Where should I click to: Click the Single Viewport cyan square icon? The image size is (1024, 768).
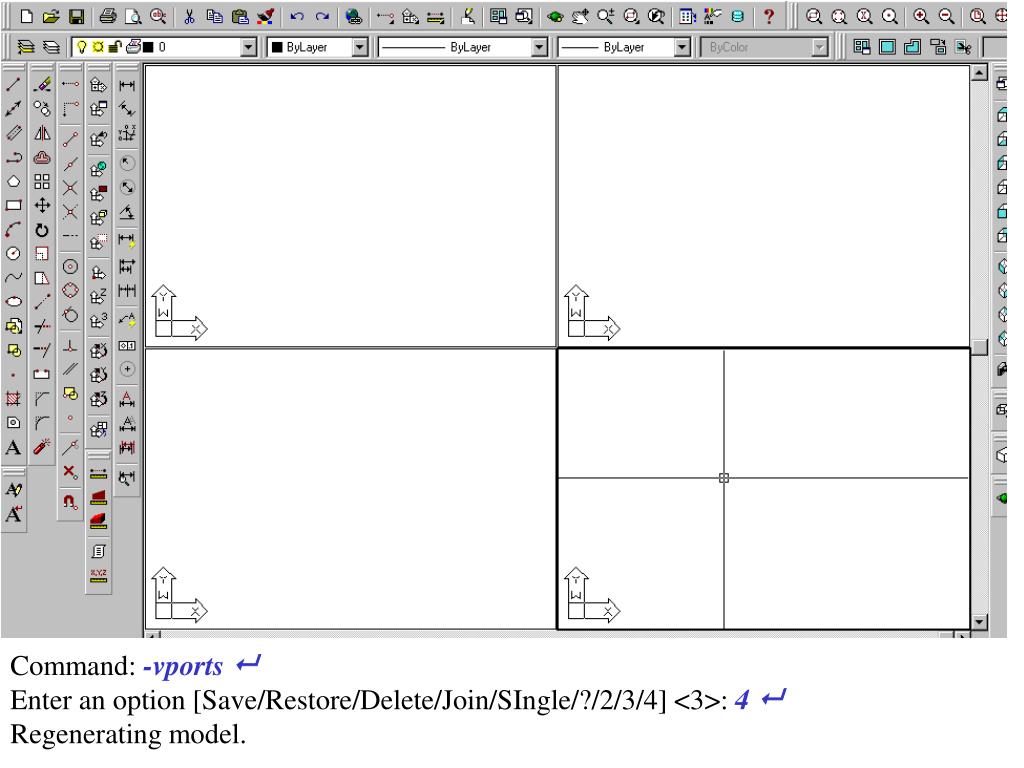[888, 47]
